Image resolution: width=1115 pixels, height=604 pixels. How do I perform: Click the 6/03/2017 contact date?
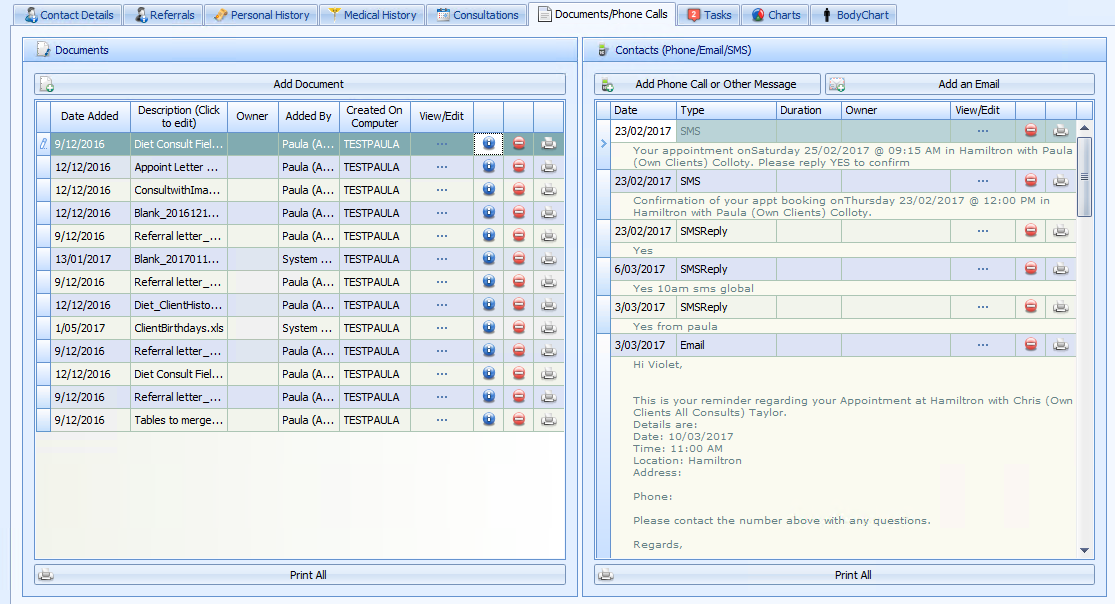(x=643, y=268)
